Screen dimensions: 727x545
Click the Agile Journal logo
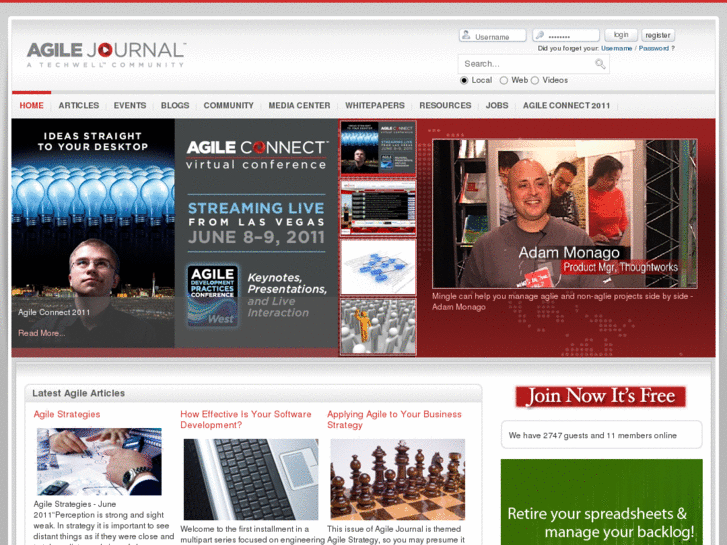106,54
